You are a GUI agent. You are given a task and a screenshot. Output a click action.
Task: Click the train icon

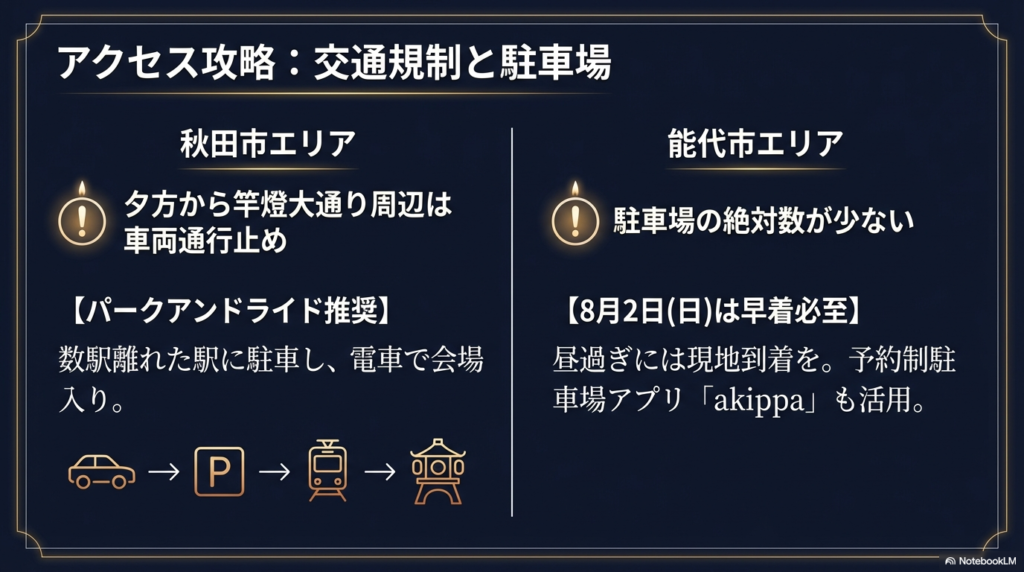(326, 471)
